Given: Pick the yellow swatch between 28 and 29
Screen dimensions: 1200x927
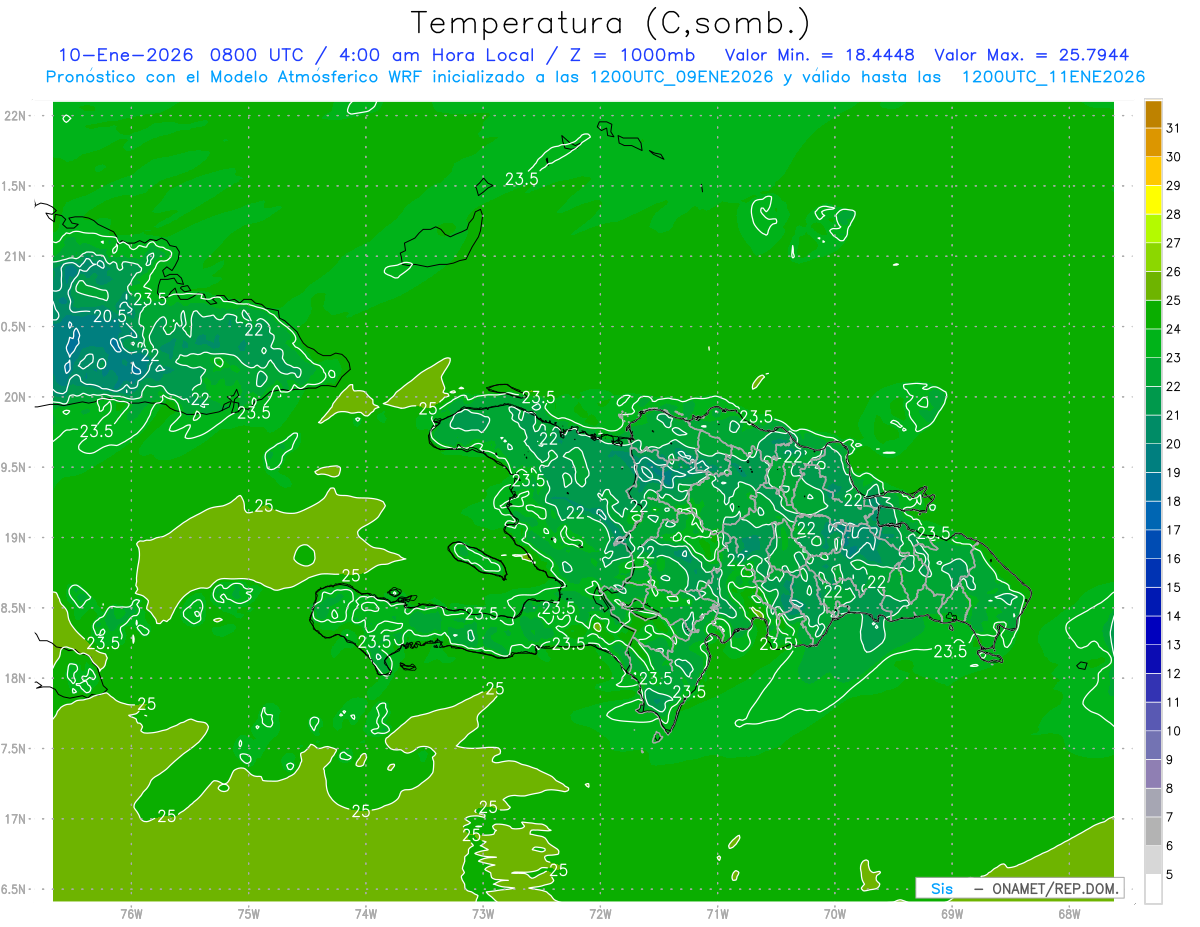Looking at the screenshot, I should (1153, 200).
